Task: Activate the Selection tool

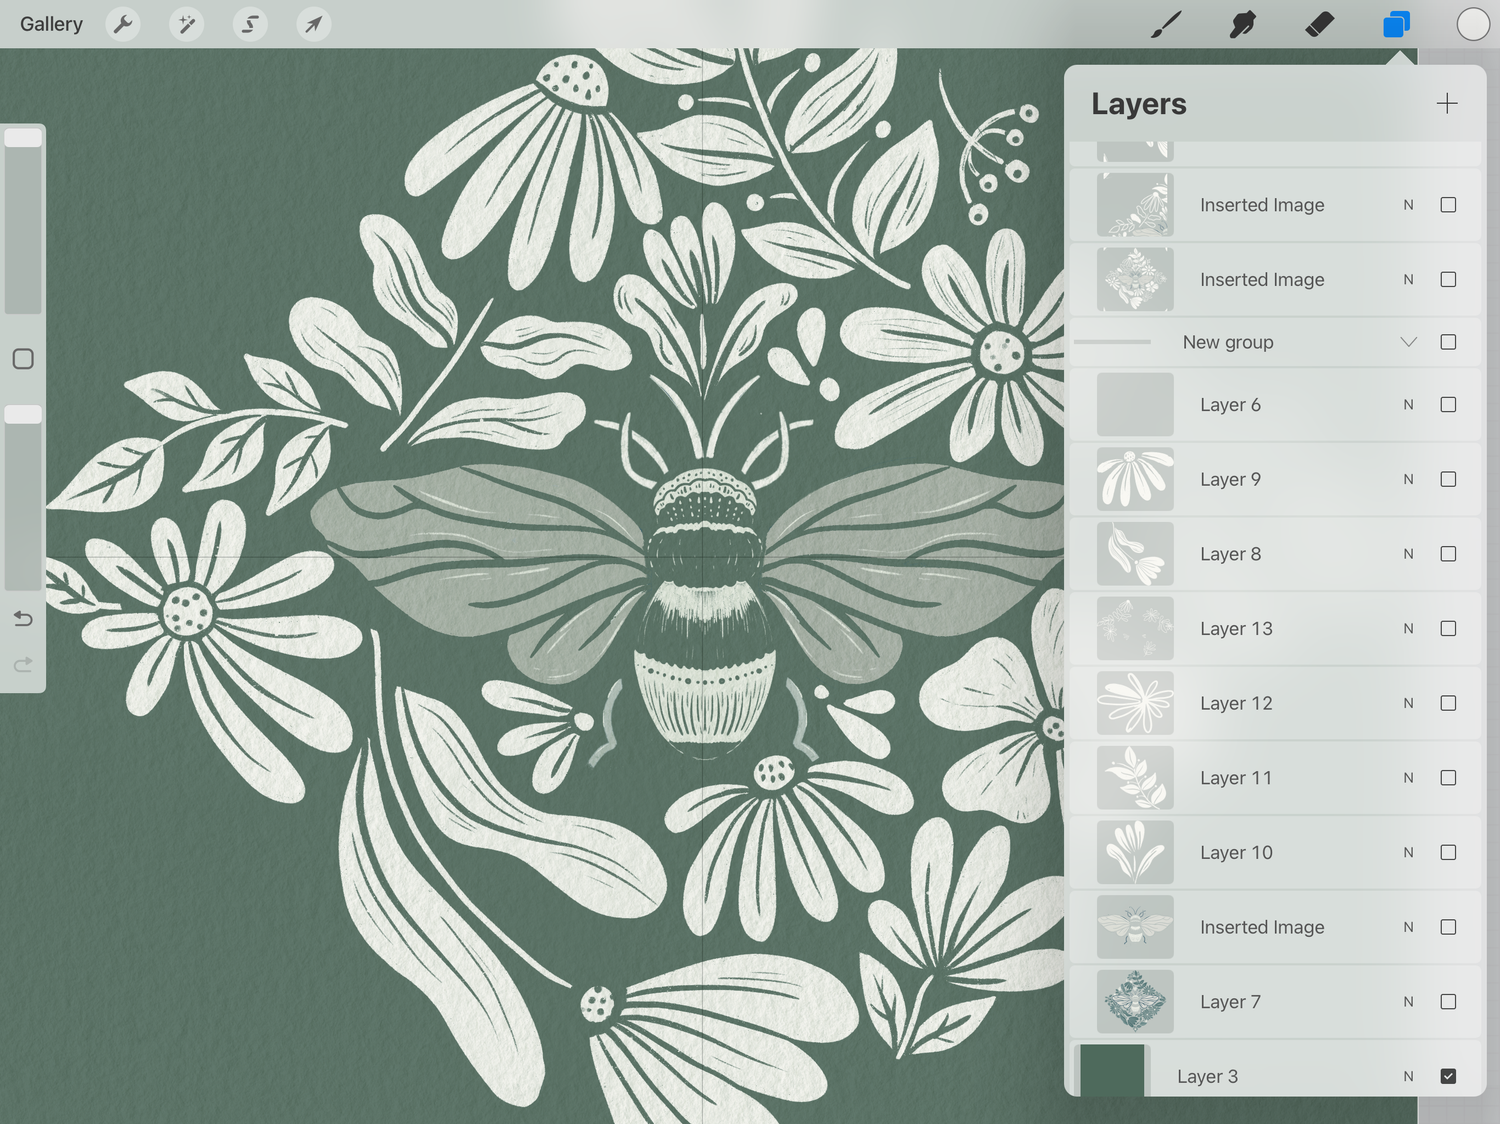Action: pos(250,24)
